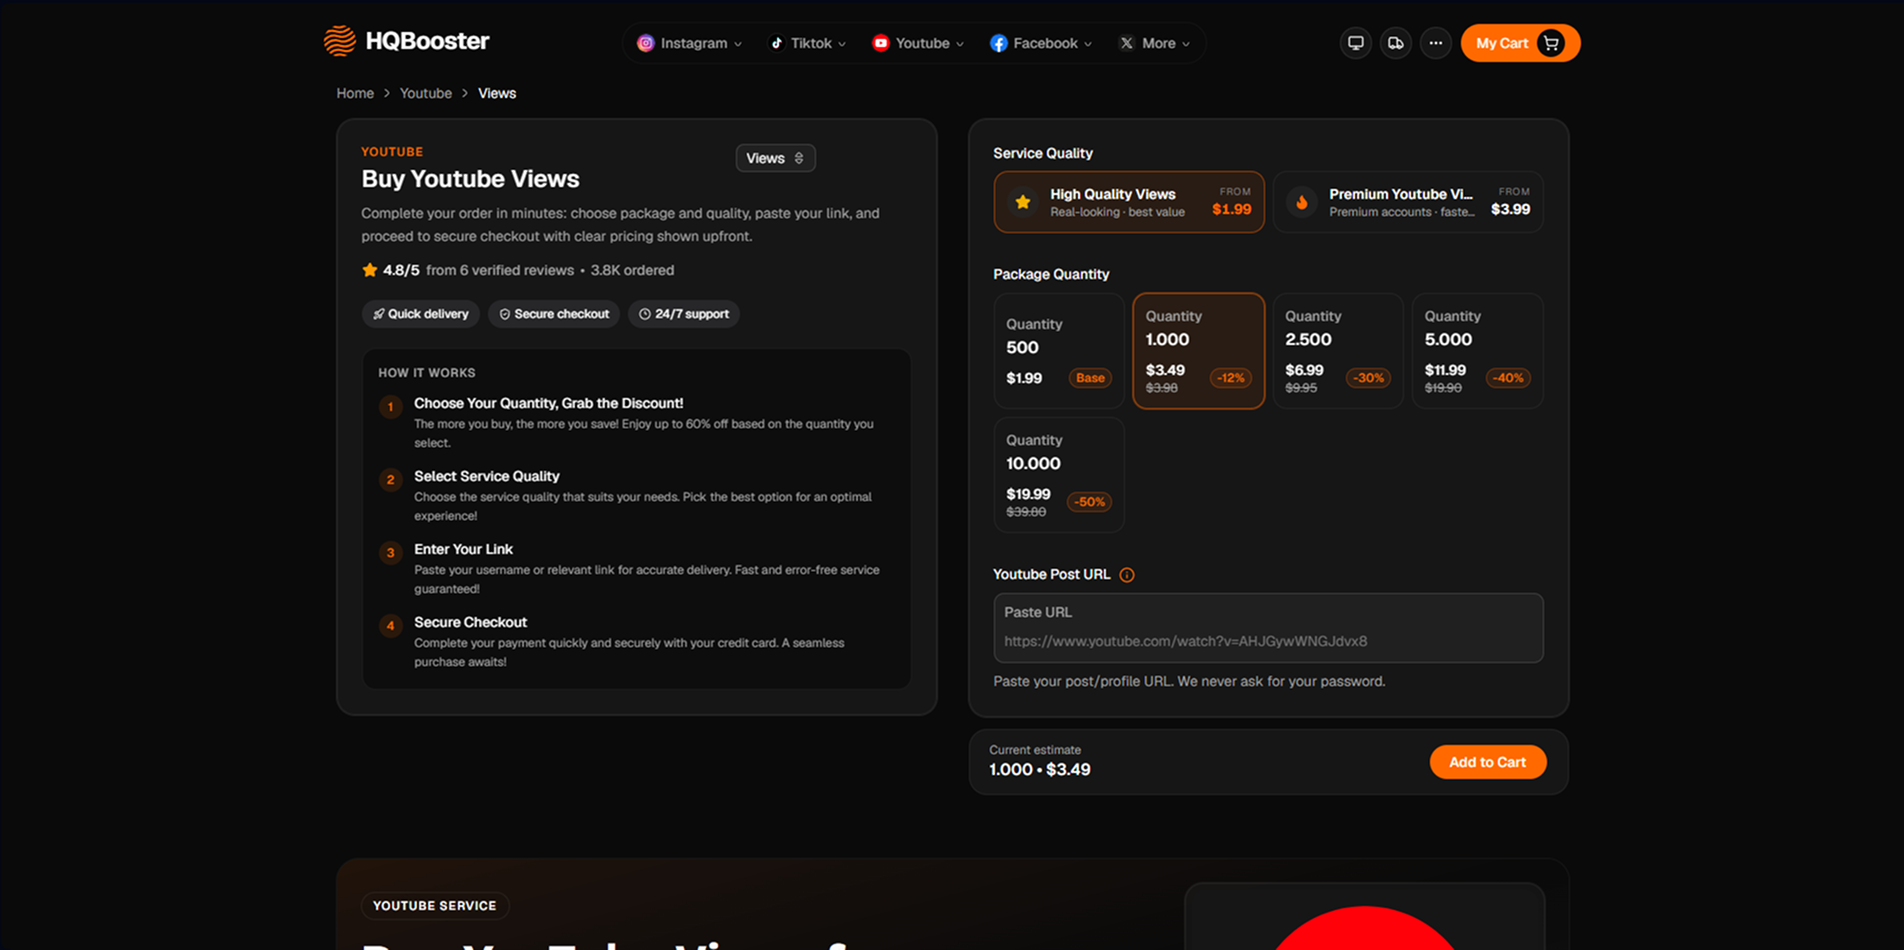
Task: Click the 'Current estimate' label
Action: click(x=1035, y=750)
